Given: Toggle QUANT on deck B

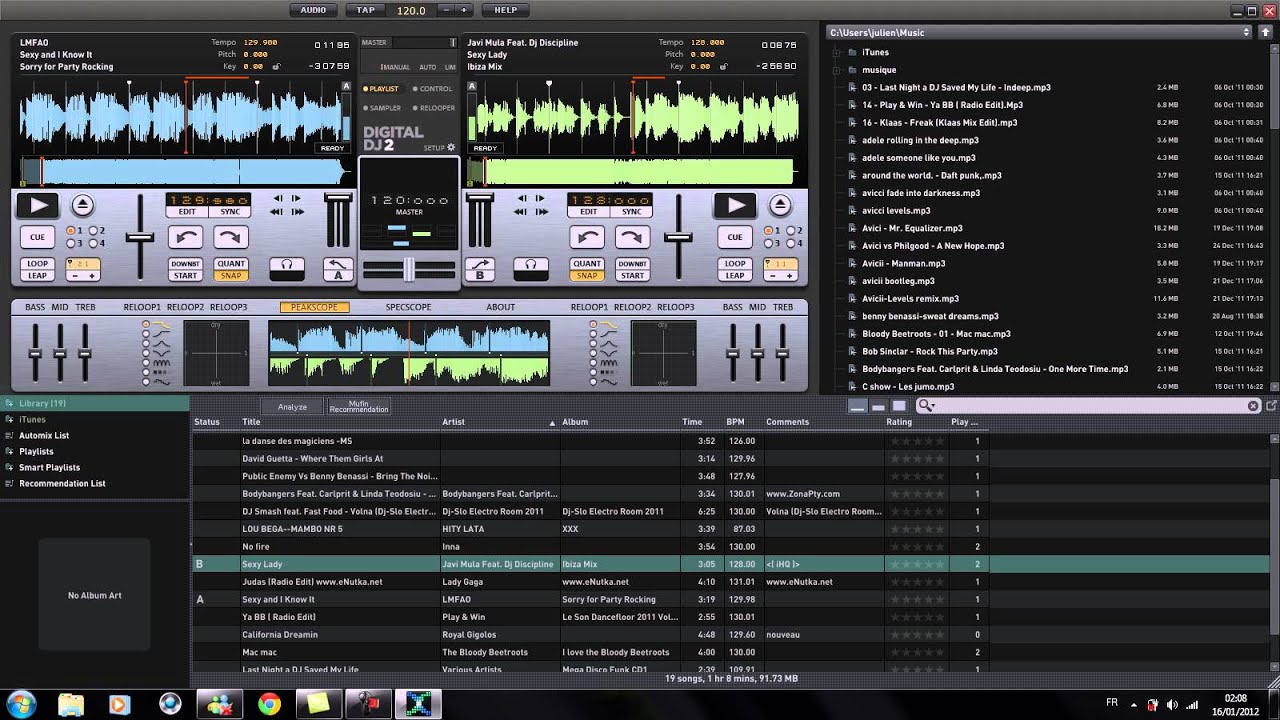Looking at the screenshot, I should tap(587, 264).
